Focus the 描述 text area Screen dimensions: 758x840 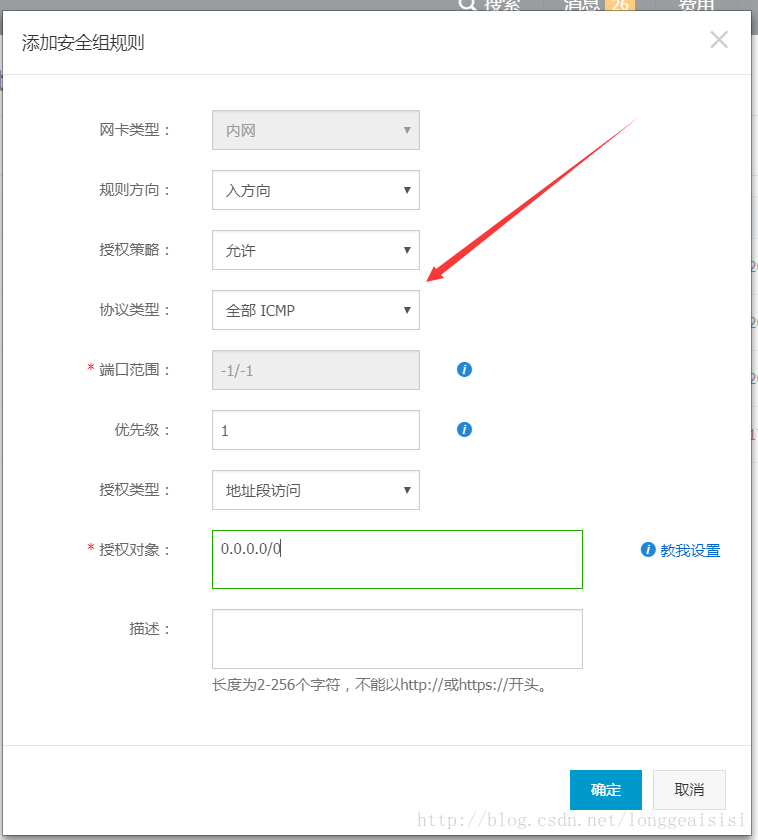pos(397,639)
